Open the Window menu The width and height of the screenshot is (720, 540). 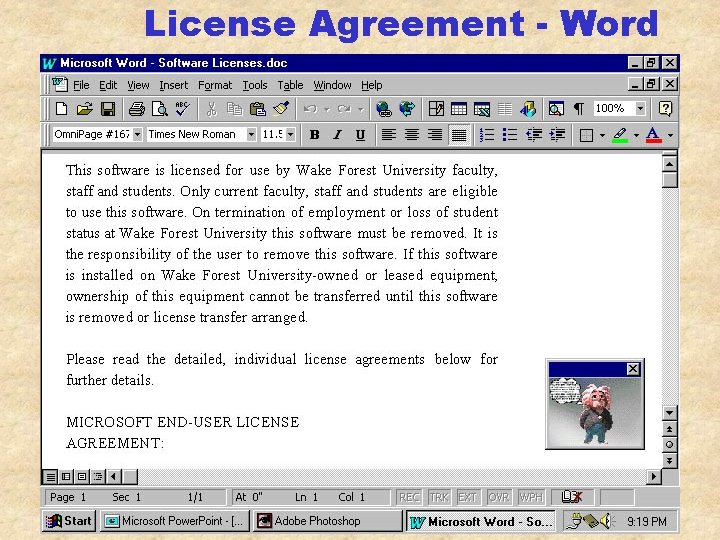pyautogui.click(x=332, y=85)
